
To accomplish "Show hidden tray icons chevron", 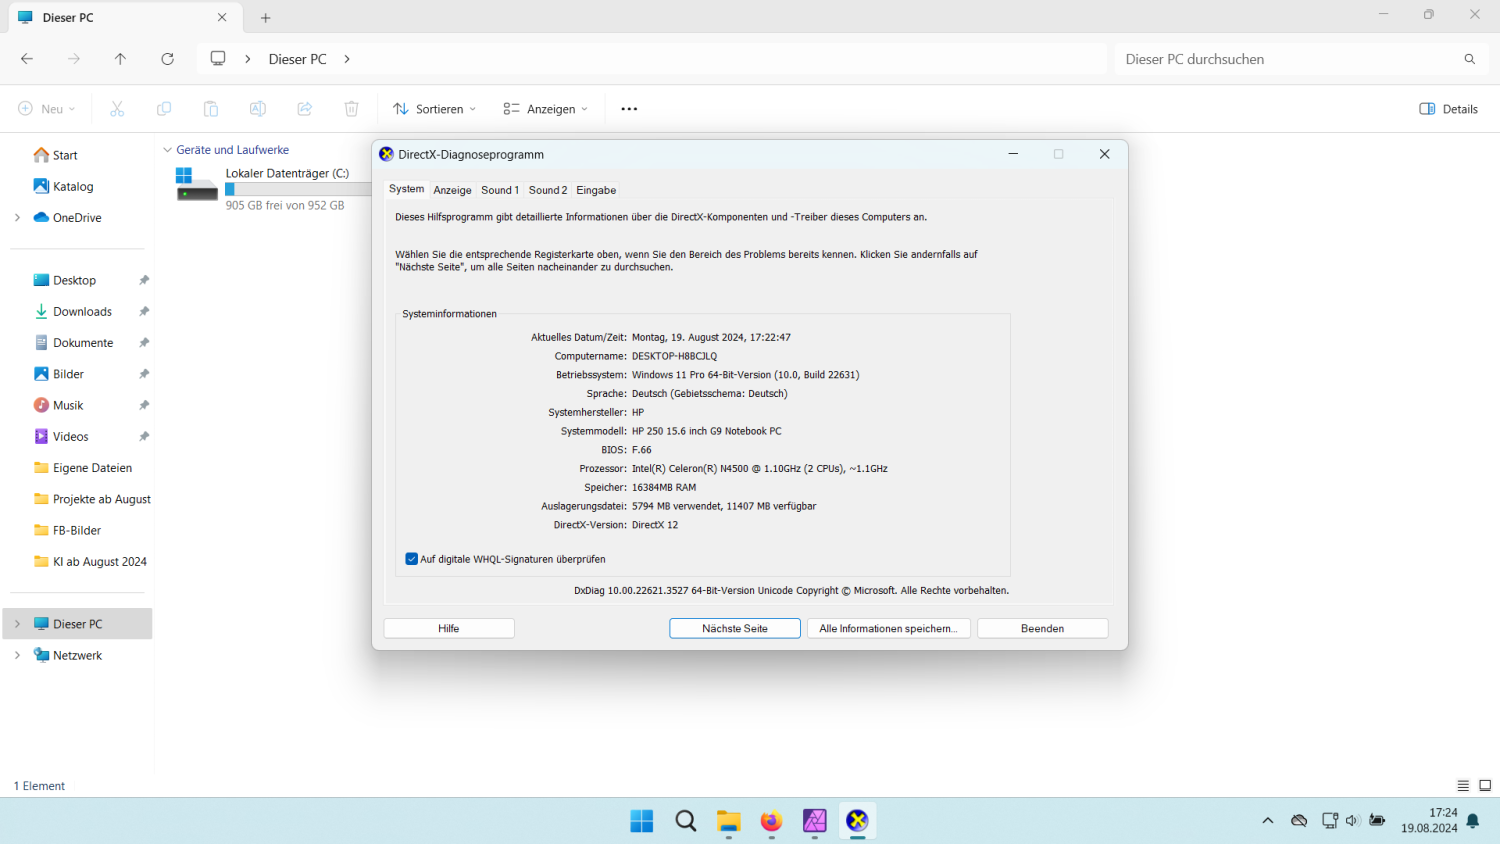I will point(1268,821).
